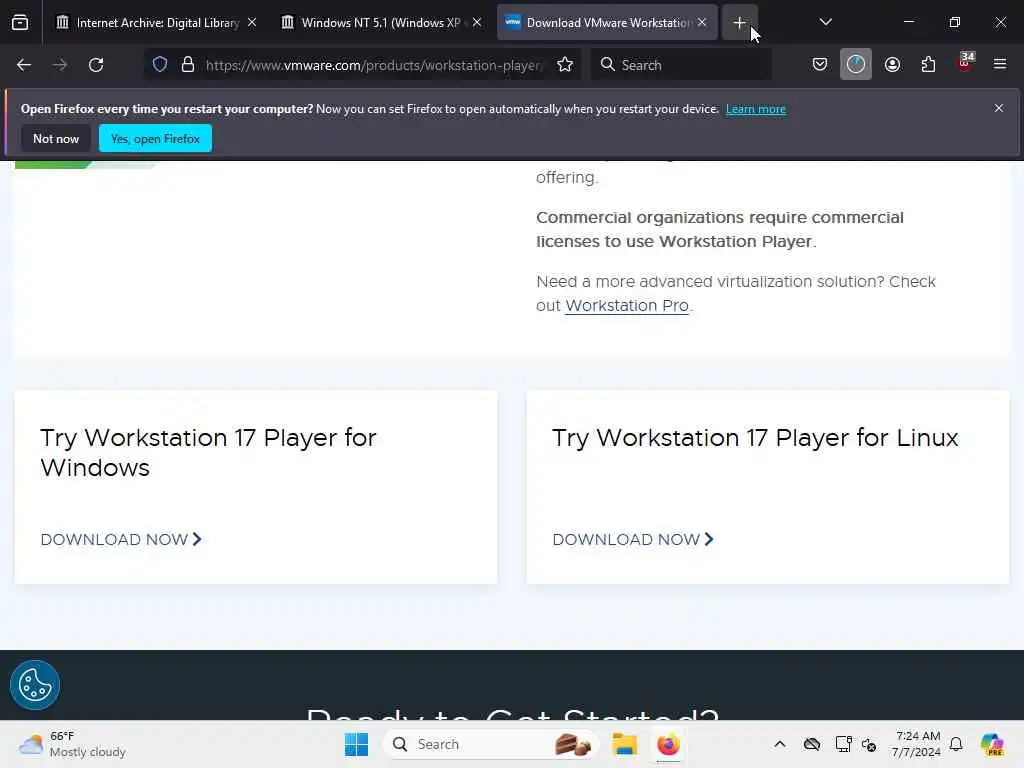Click Yes, open Firefox button
The height and width of the screenshot is (768, 1024).
coord(155,138)
